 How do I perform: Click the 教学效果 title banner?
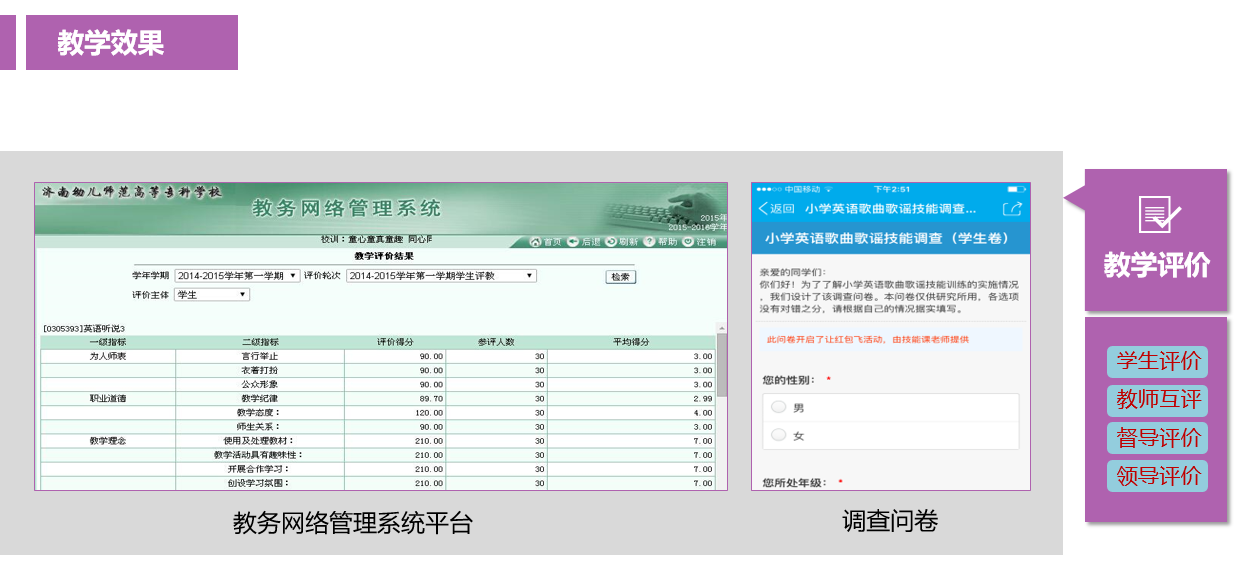[131, 43]
